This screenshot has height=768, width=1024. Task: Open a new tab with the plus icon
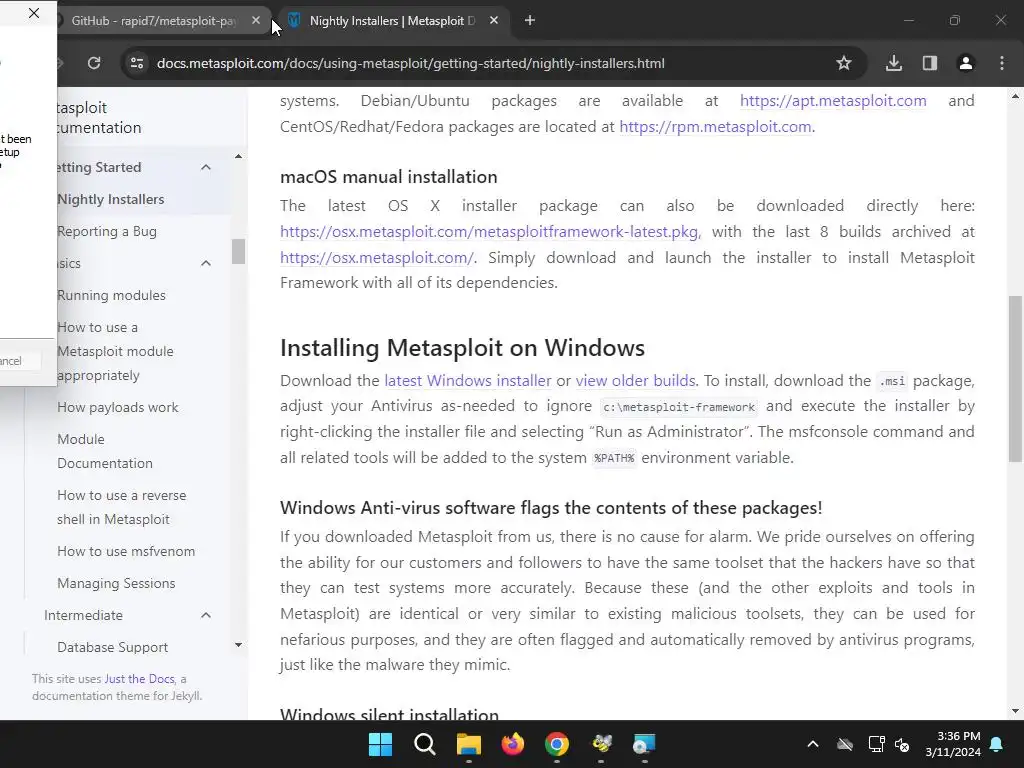tap(530, 21)
